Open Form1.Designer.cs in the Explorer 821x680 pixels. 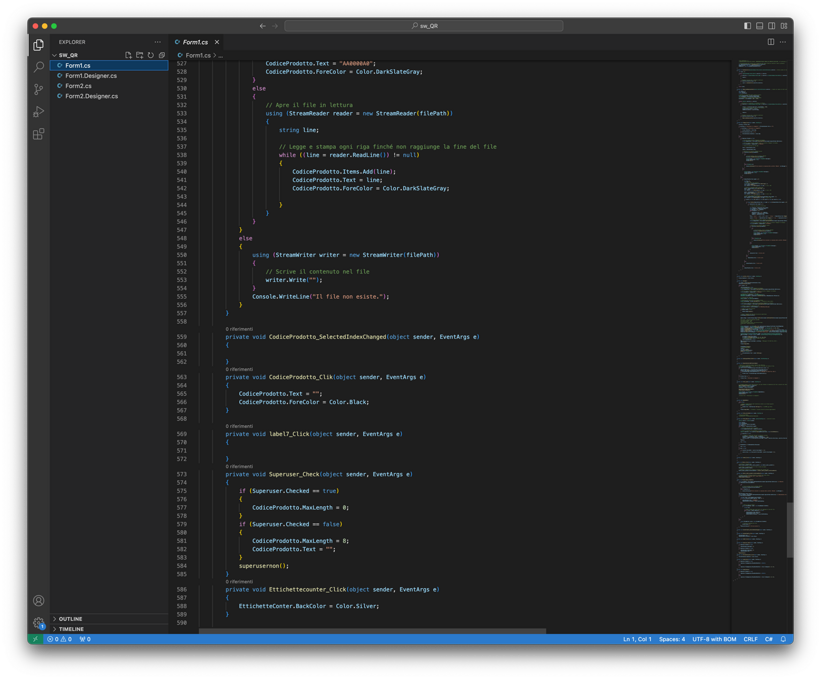pos(109,75)
